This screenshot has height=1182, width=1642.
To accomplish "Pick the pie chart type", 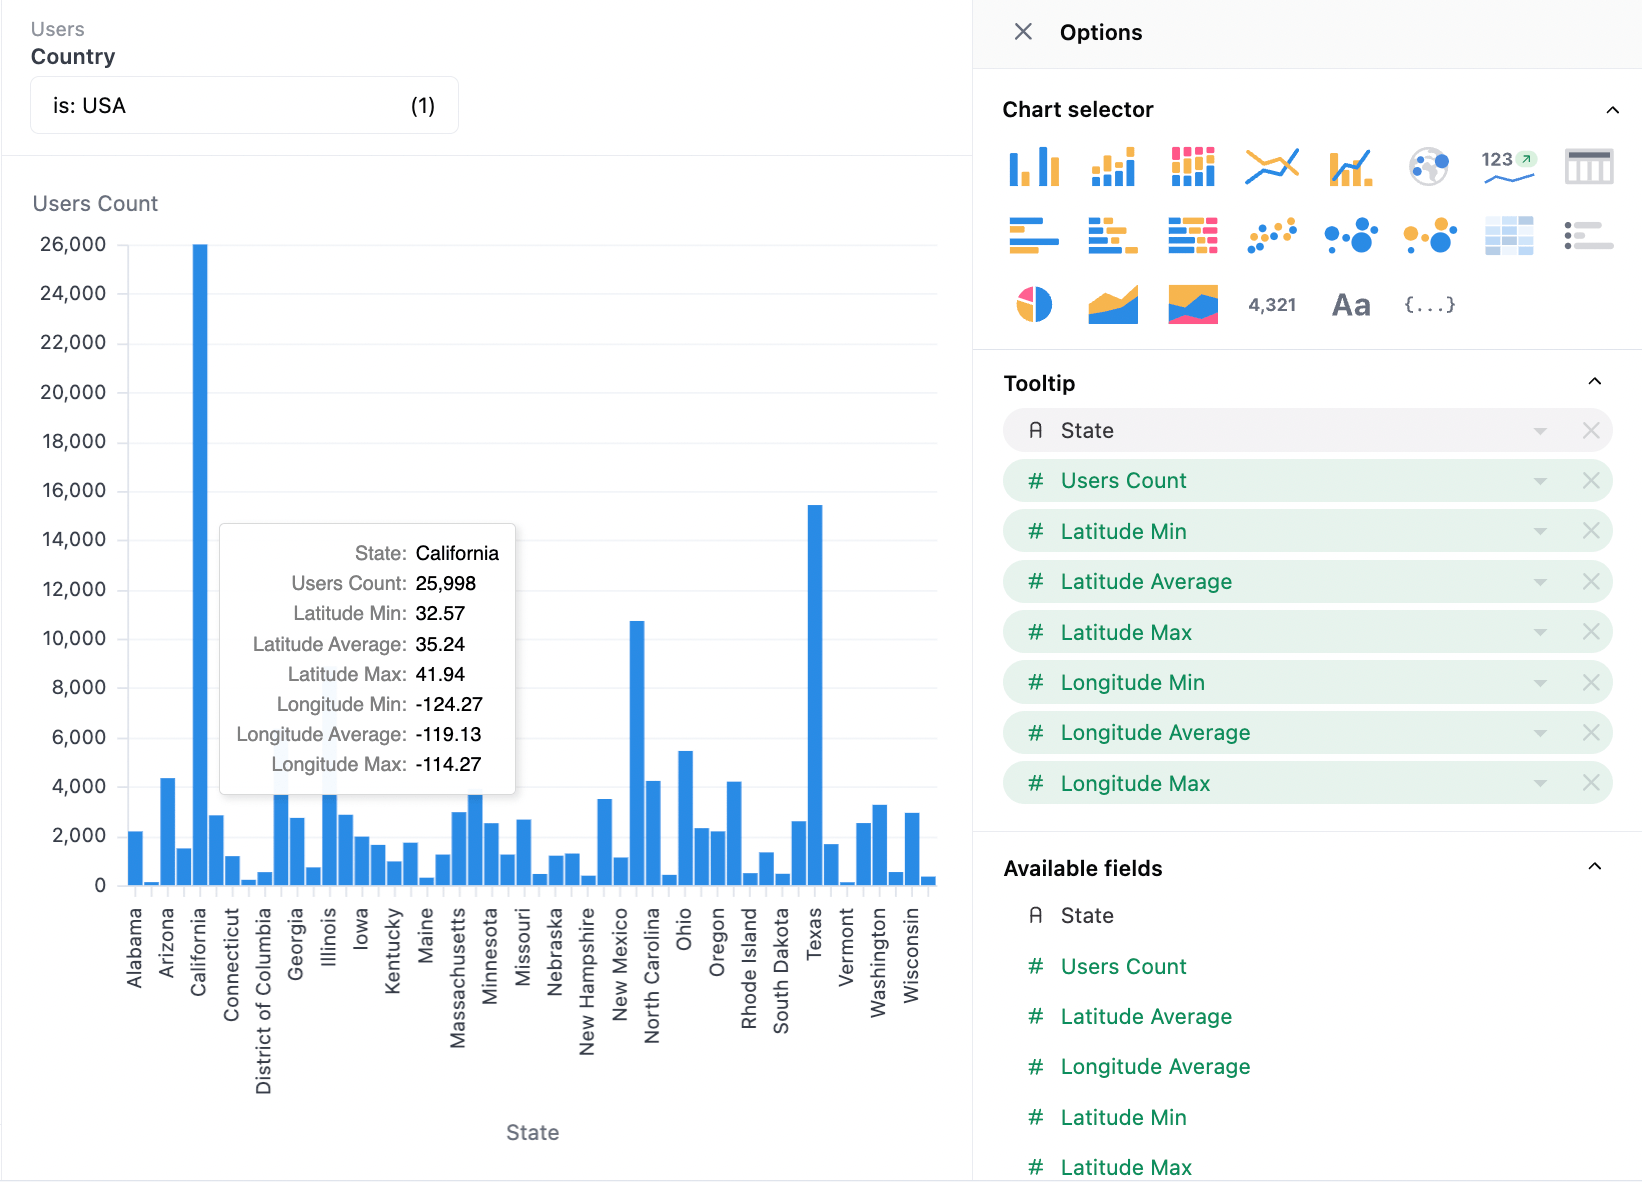I will pyautogui.click(x=1034, y=304).
